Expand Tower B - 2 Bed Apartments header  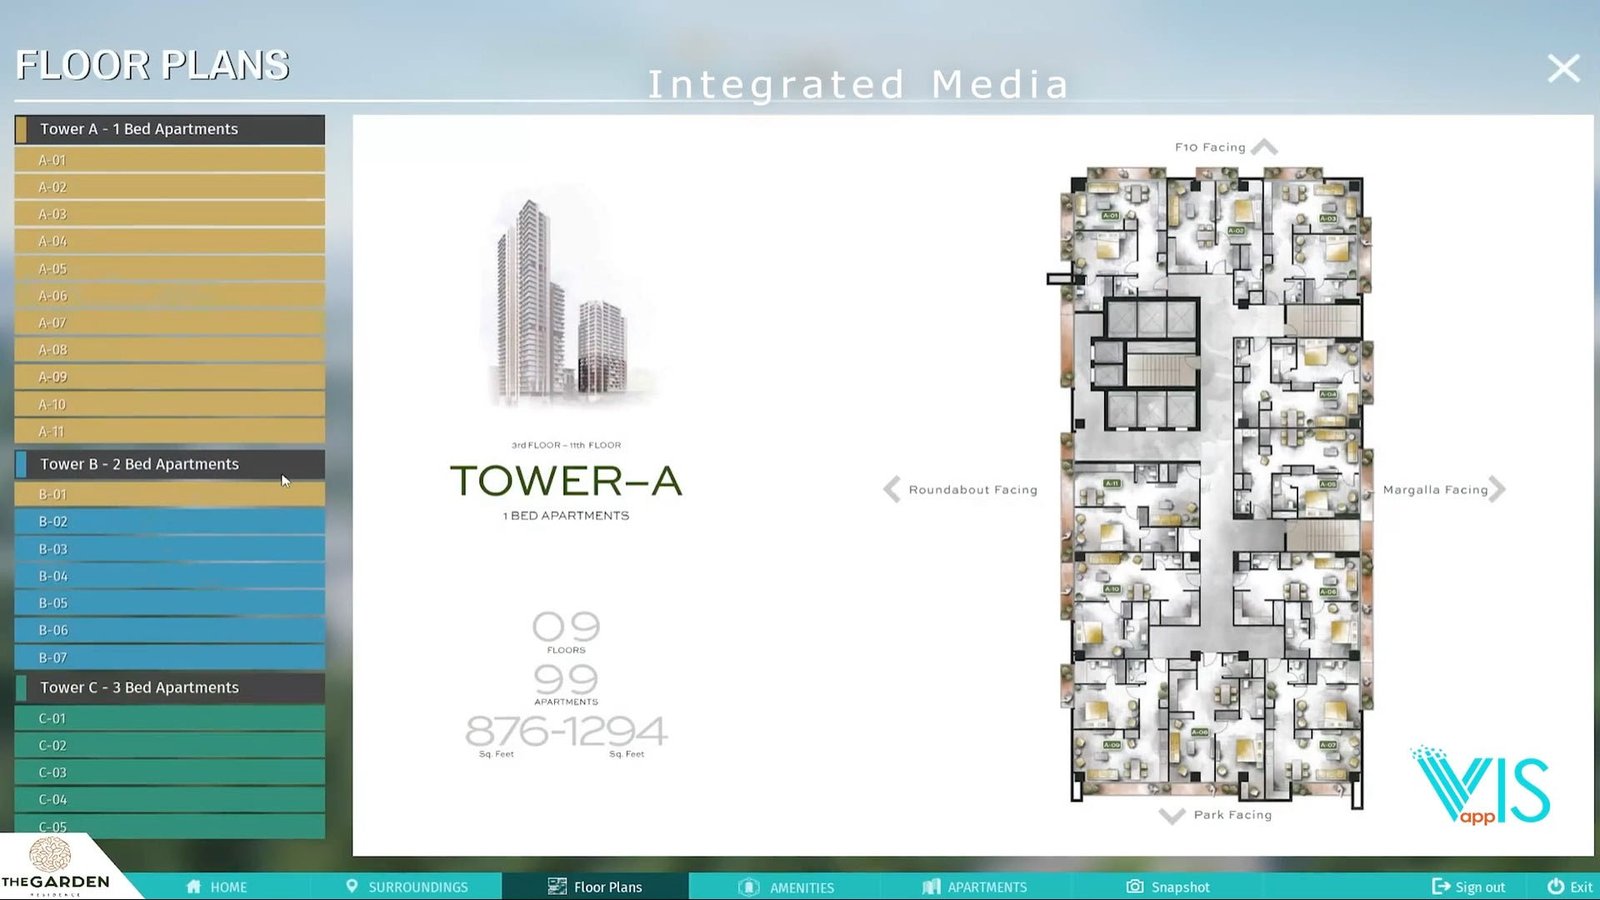click(170, 464)
